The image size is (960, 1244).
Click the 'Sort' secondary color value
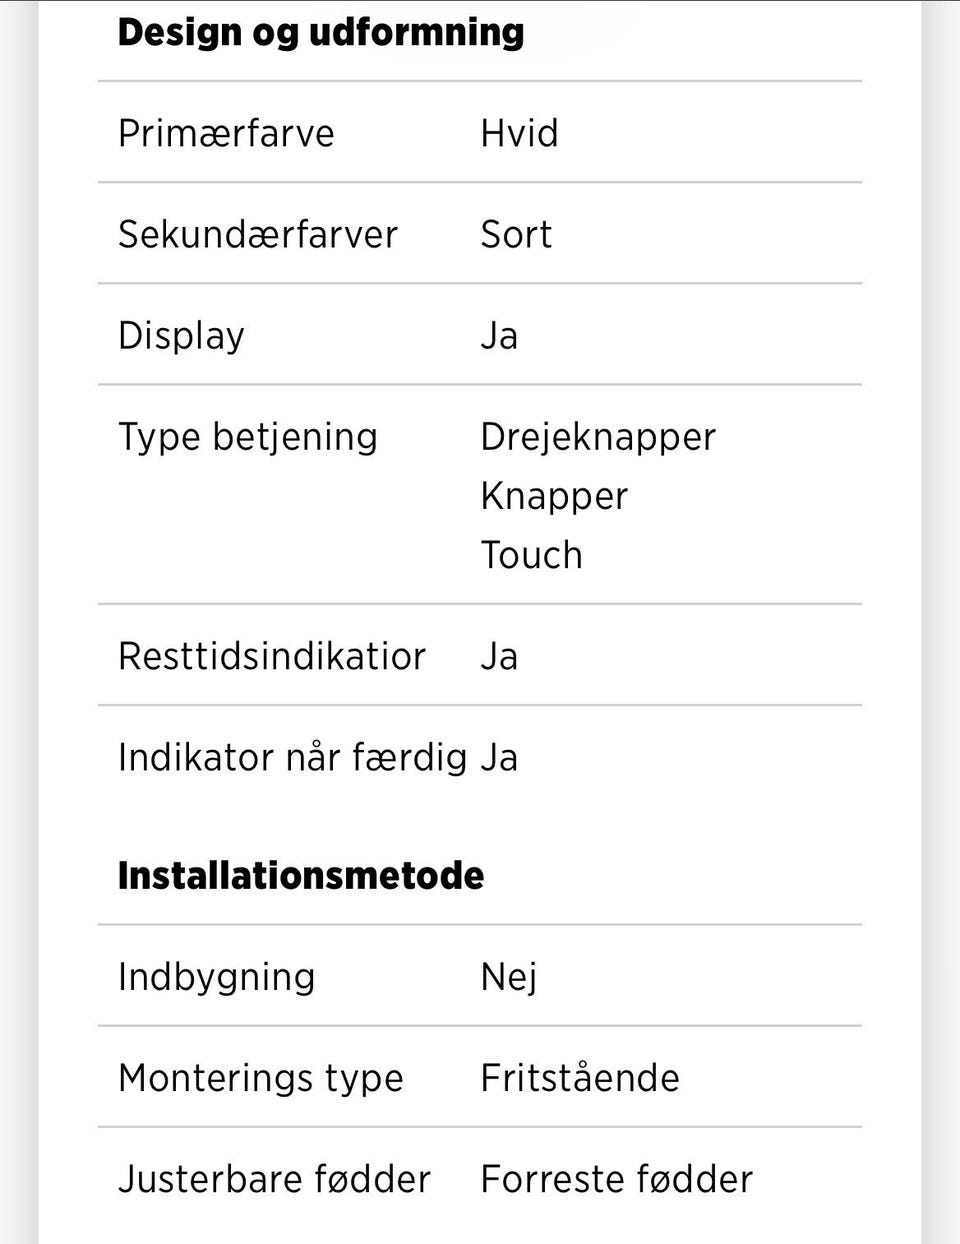pyautogui.click(x=516, y=234)
